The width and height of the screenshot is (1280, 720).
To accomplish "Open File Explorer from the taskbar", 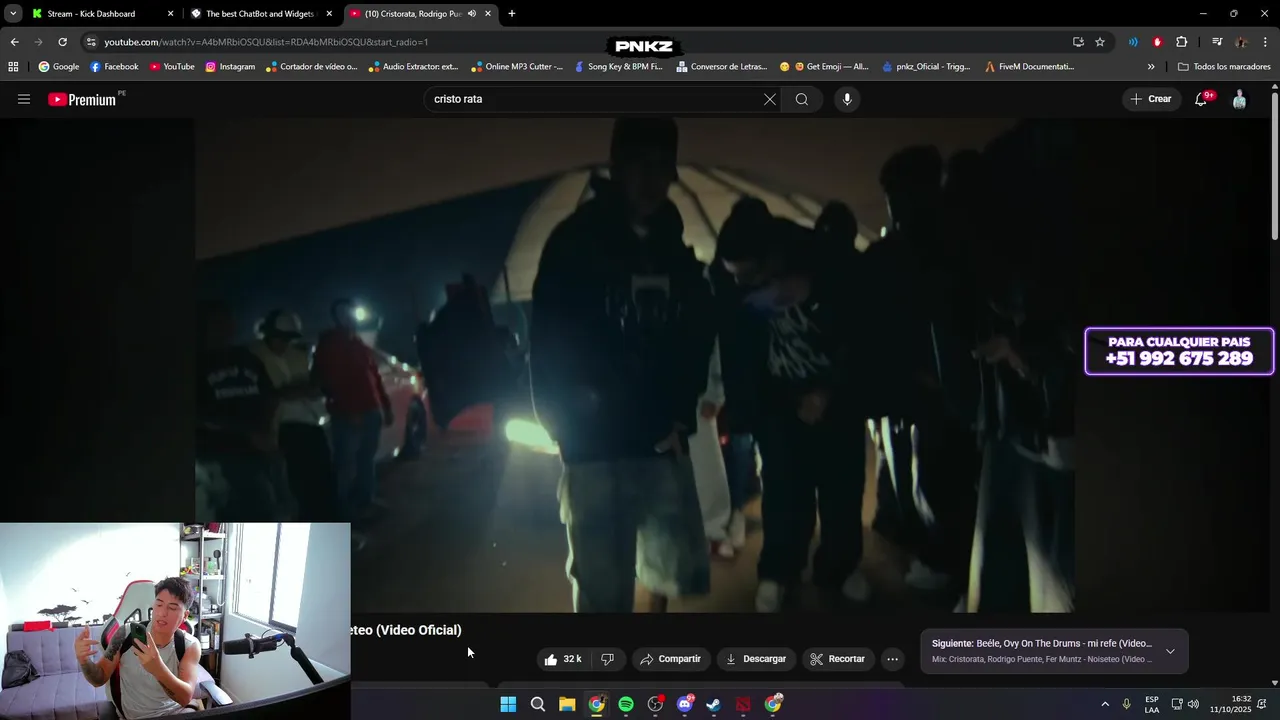I will click(567, 704).
